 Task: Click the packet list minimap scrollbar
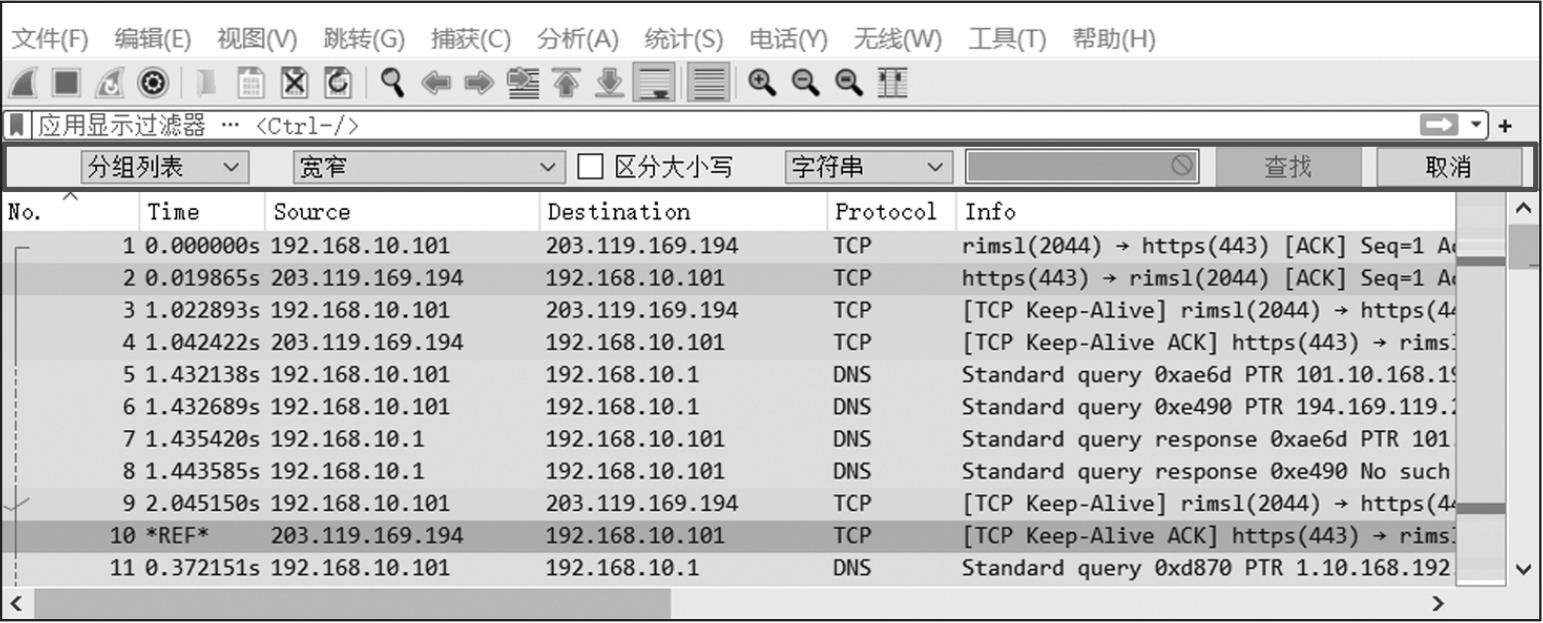point(1480,390)
